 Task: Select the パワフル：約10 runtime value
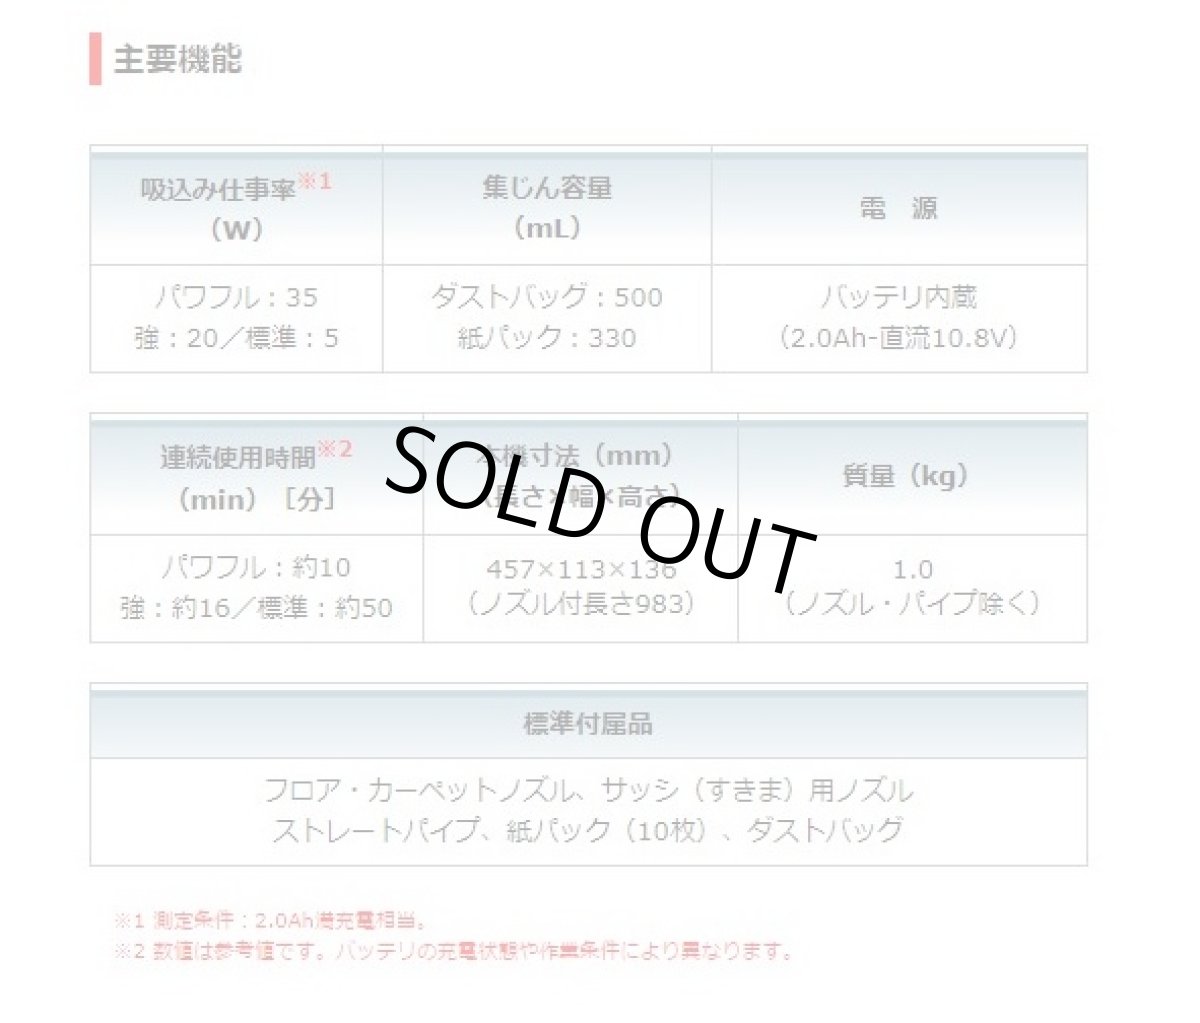[256, 567]
